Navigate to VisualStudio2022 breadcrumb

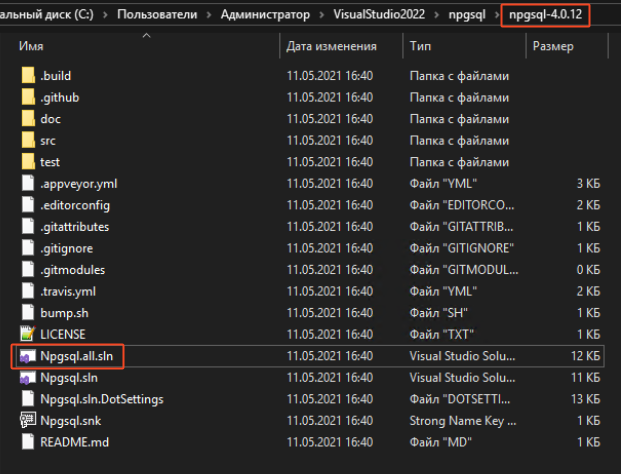pos(379,15)
